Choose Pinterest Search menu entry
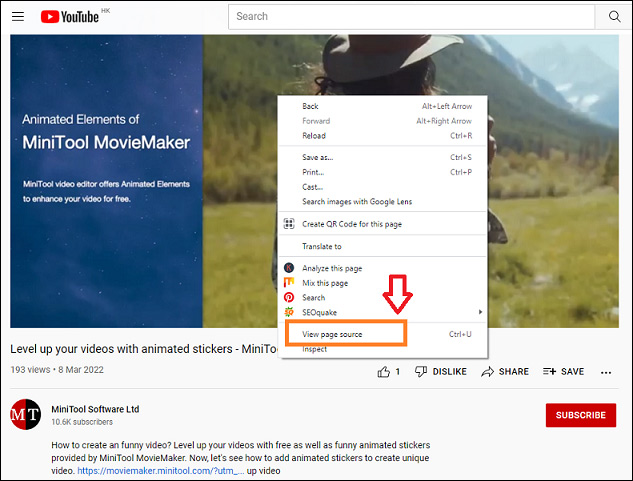 pyautogui.click(x=383, y=298)
